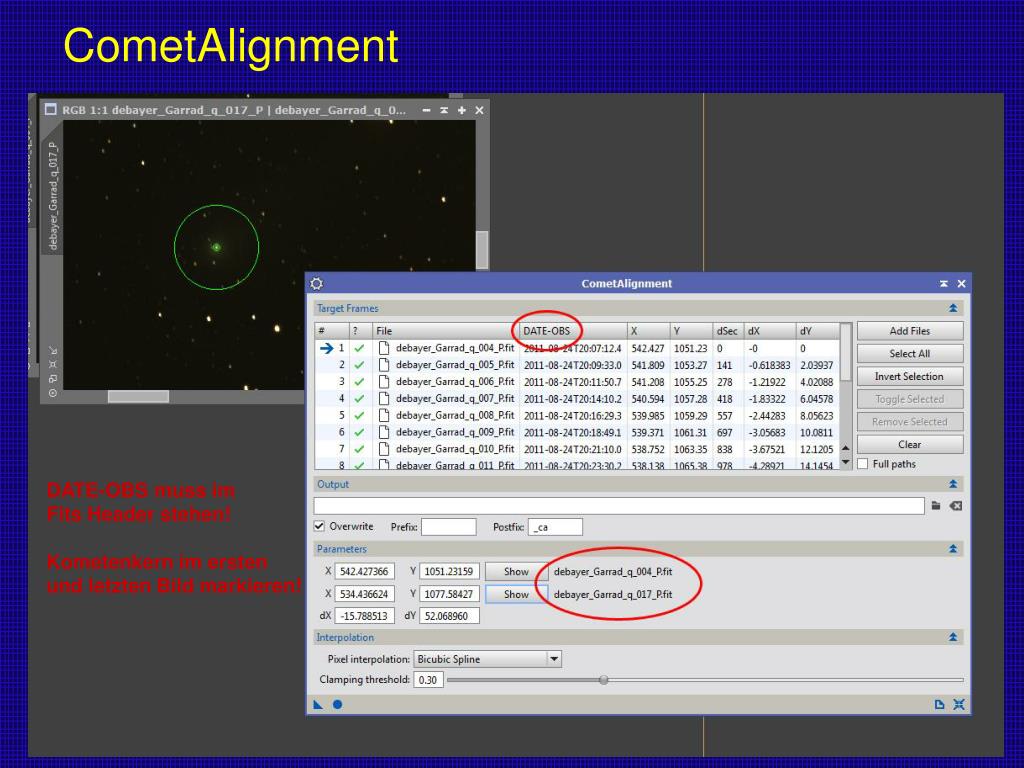Open the Browse Documentation page icon

pos(940,704)
